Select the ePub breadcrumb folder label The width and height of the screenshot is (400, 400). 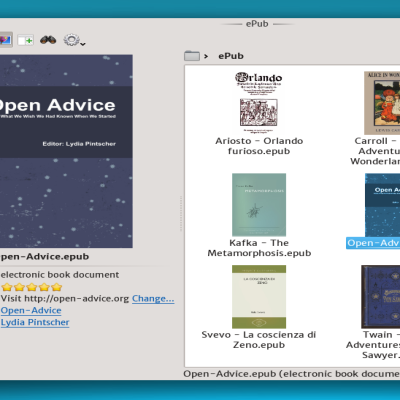231,56
